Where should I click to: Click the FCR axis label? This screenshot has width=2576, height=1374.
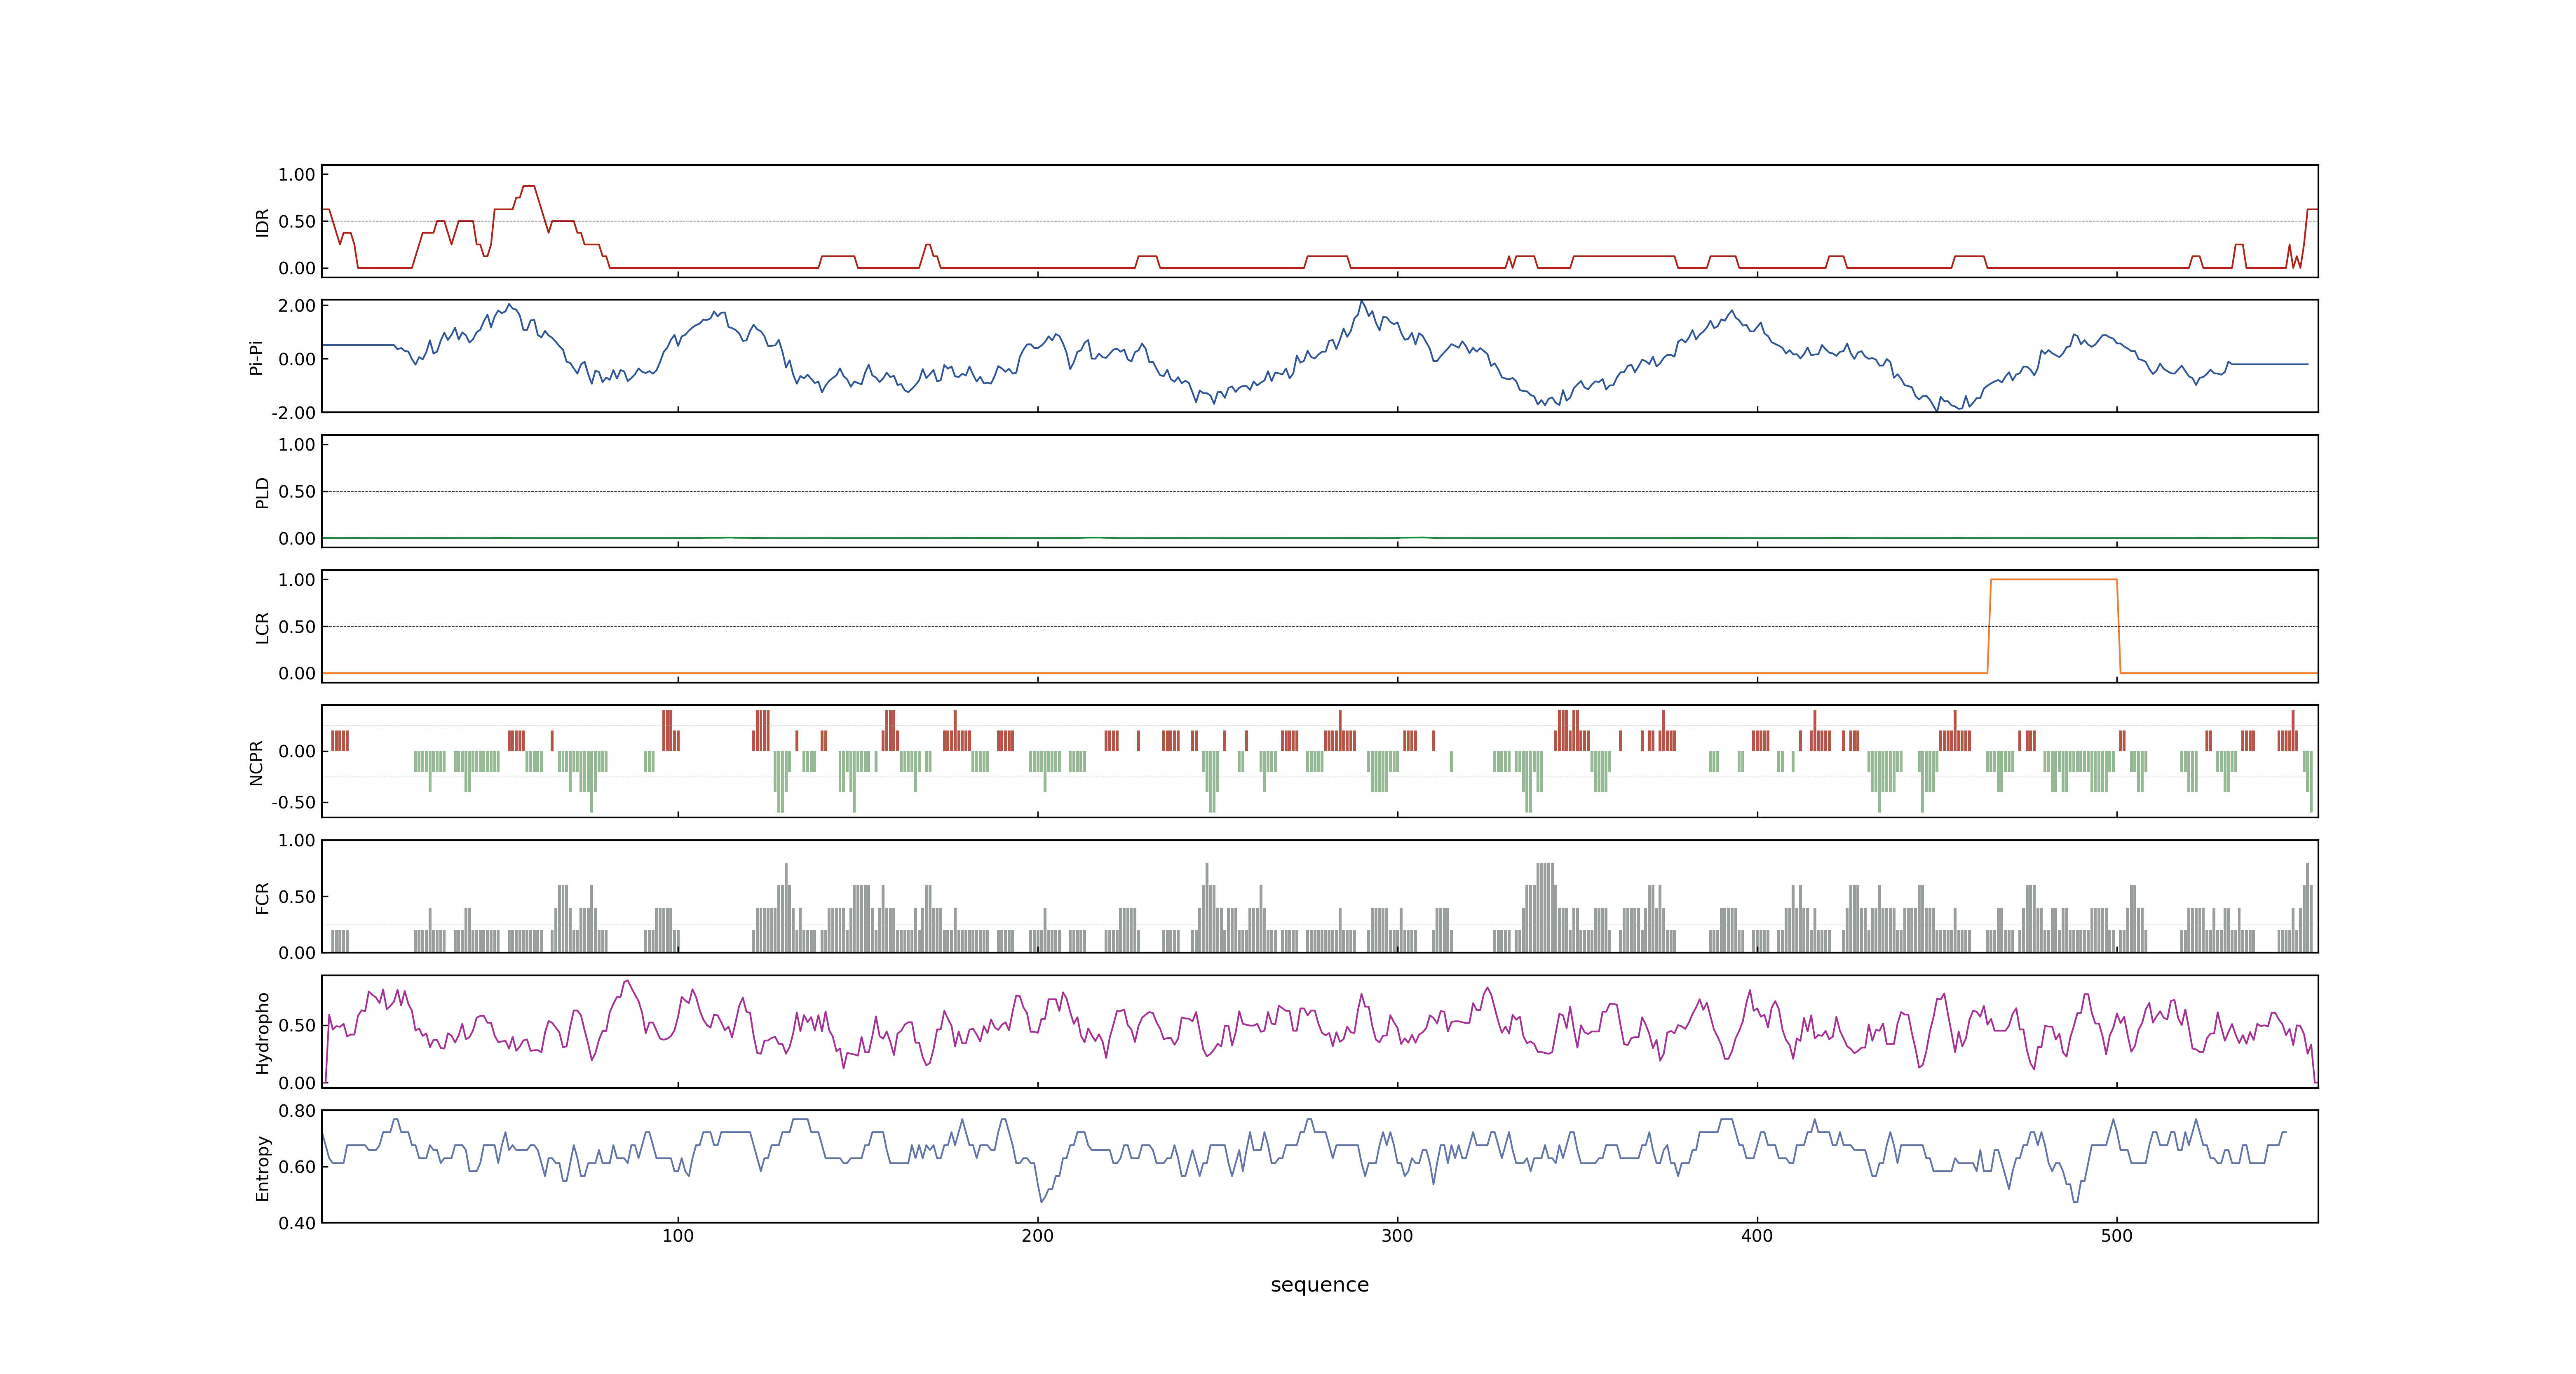(262, 897)
